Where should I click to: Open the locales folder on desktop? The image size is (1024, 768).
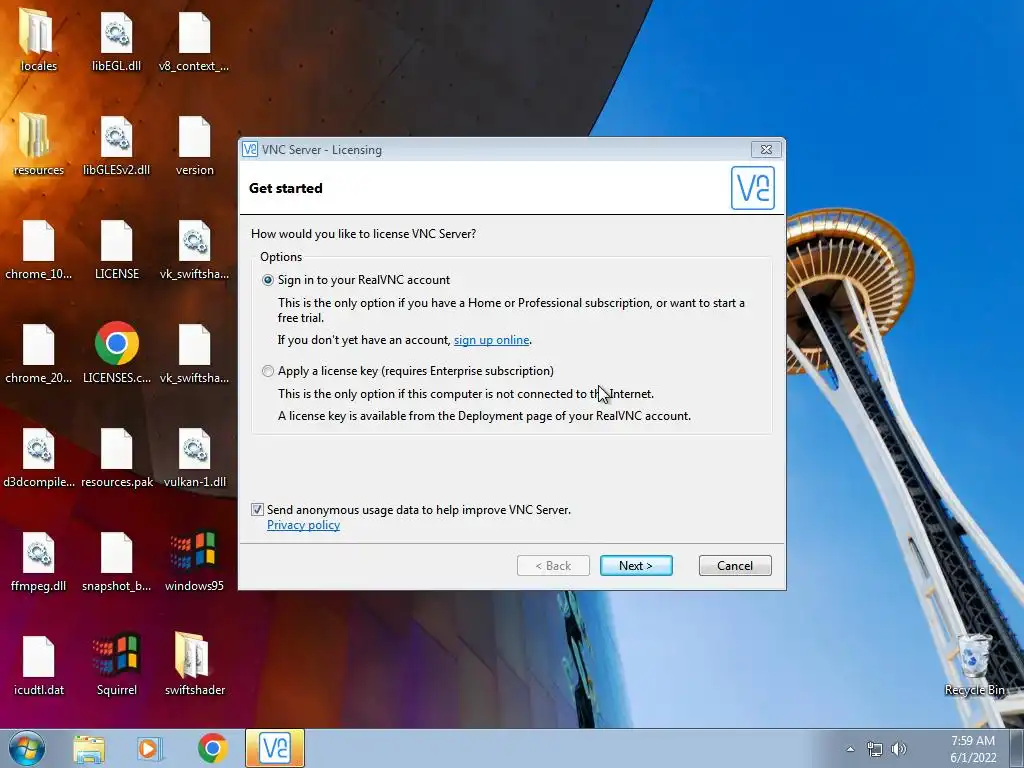click(37, 31)
